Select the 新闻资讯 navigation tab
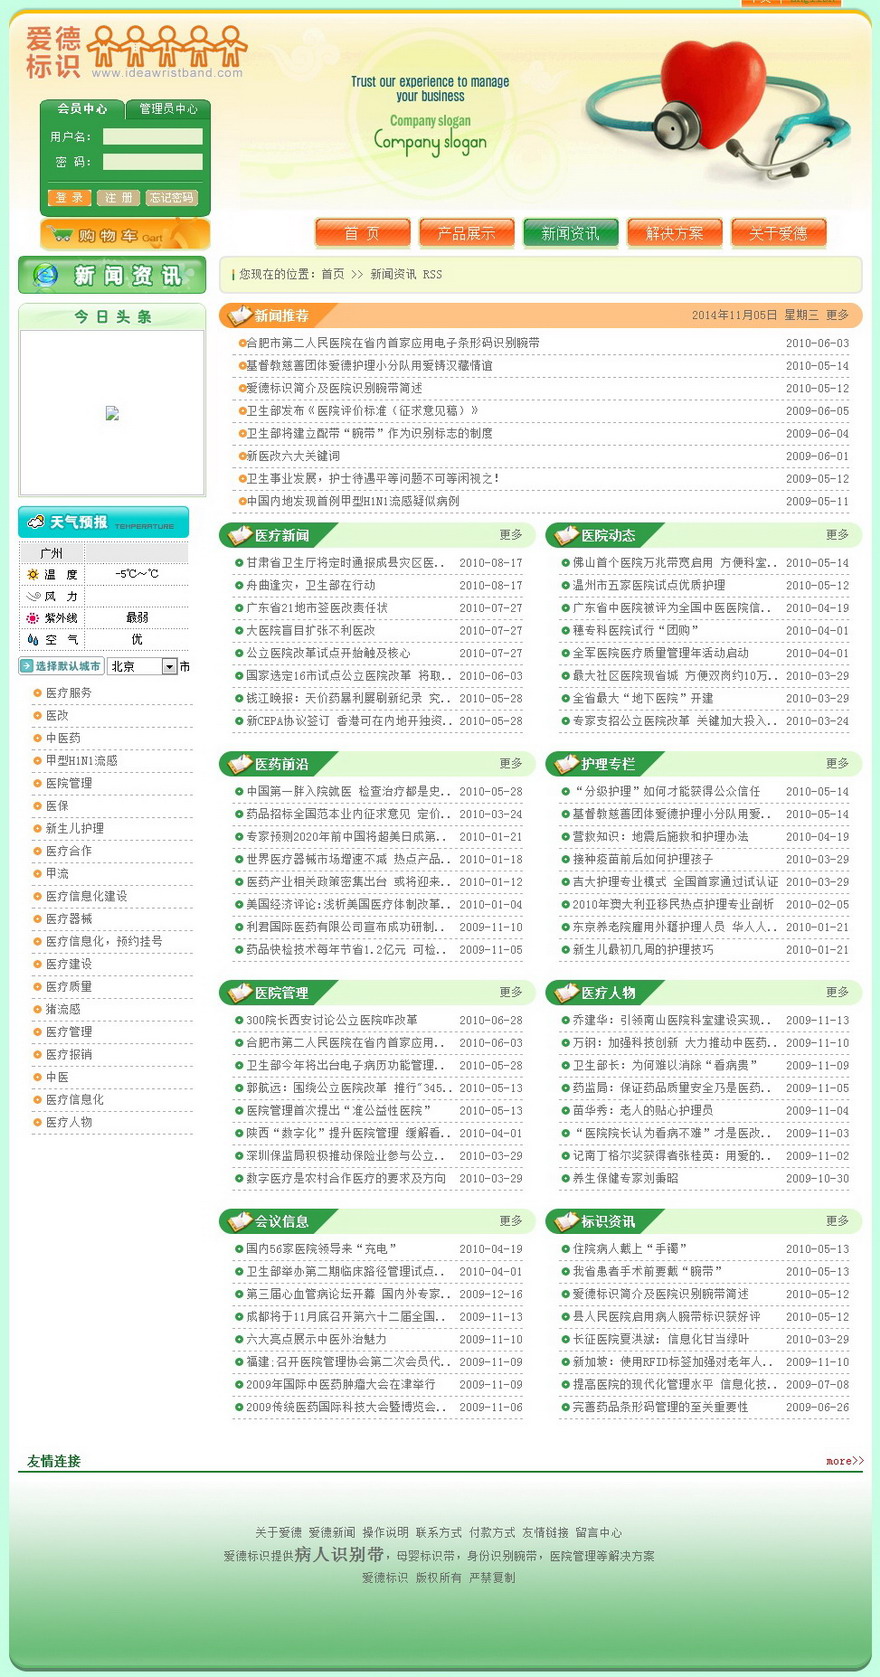Viewport: 880px width, 1677px height. click(570, 233)
